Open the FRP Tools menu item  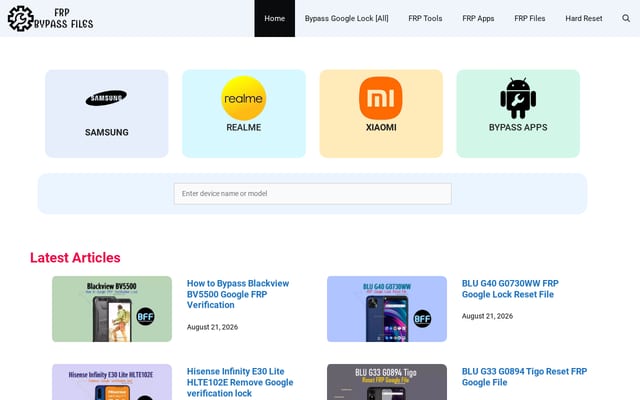coord(425,18)
